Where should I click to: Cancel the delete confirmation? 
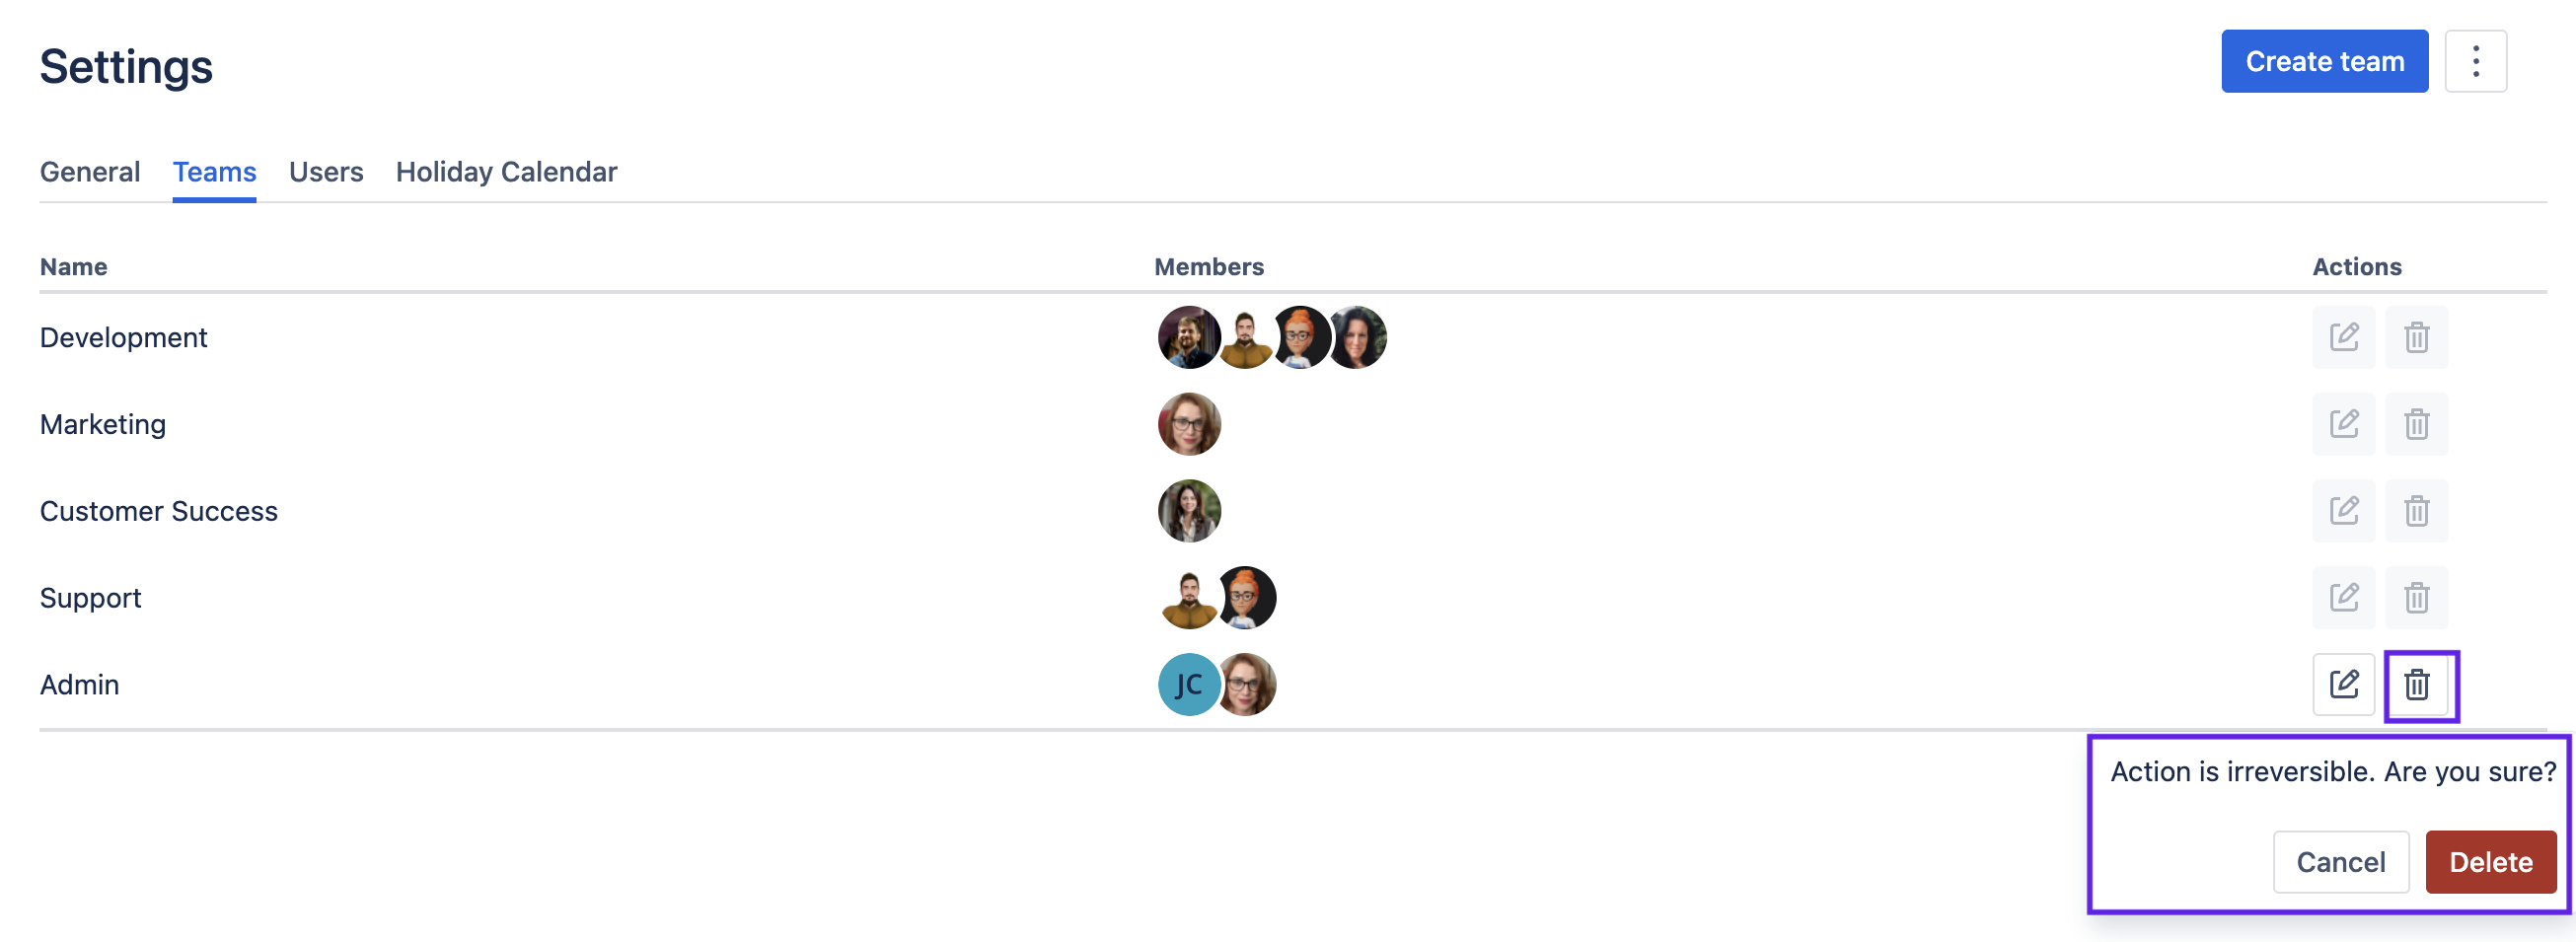point(2340,862)
